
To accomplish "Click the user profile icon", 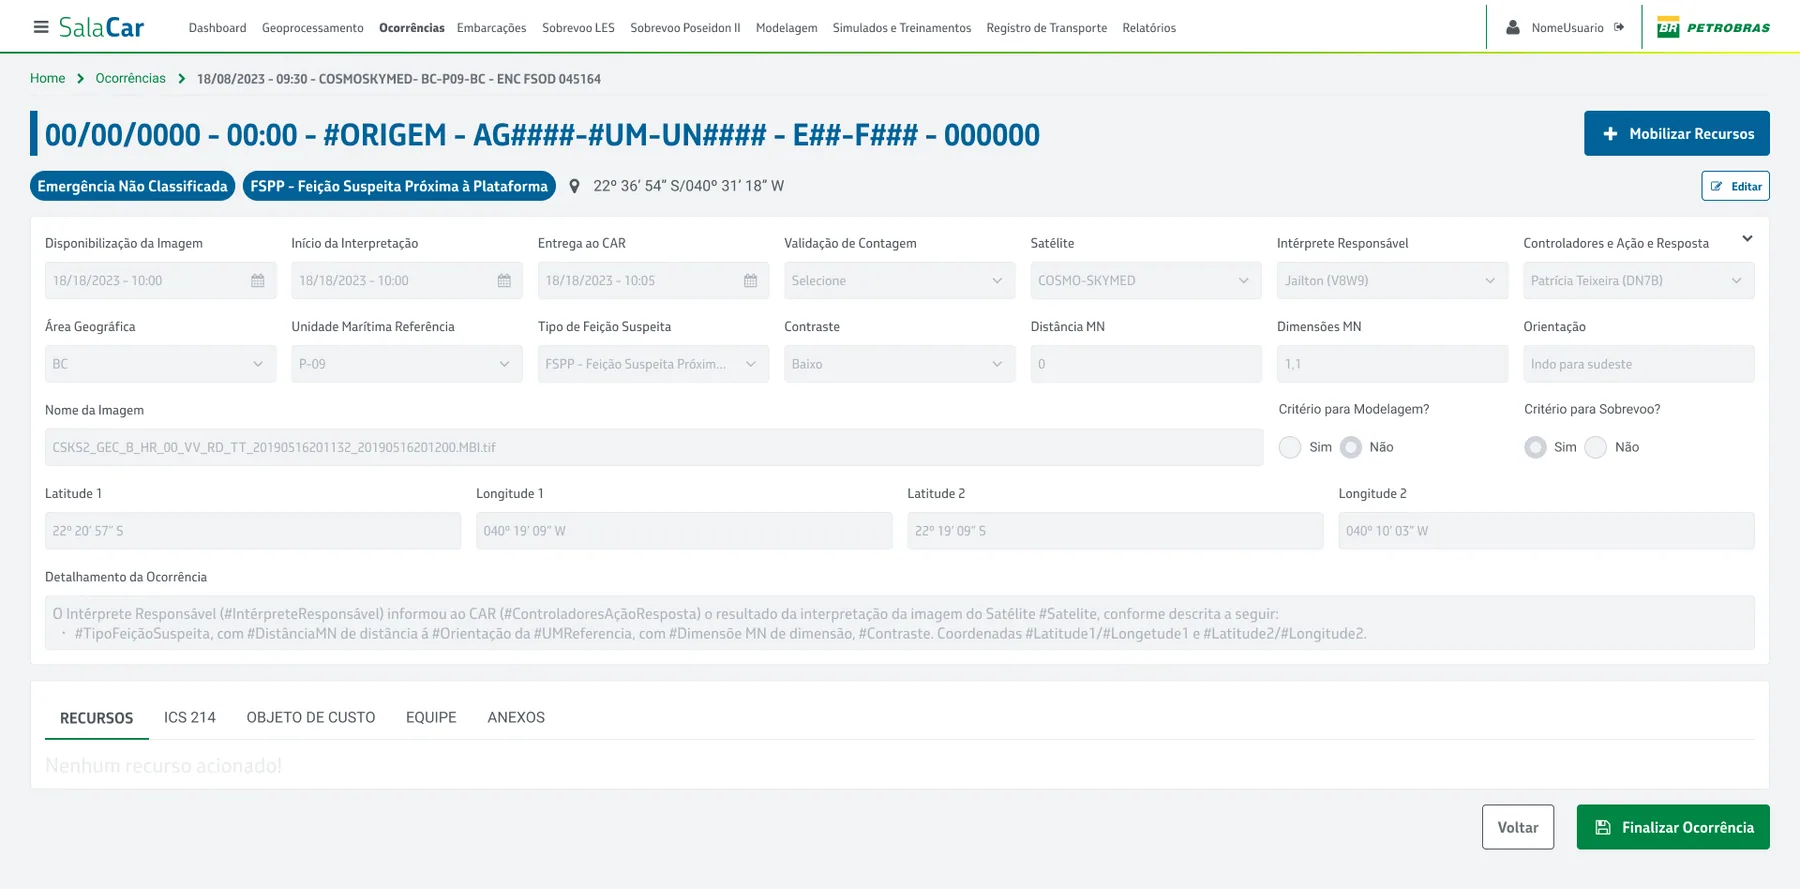I will coord(1513,27).
